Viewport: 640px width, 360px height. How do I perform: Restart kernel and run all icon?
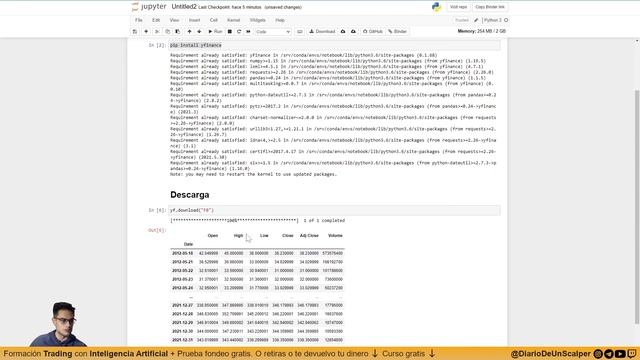click(x=248, y=31)
